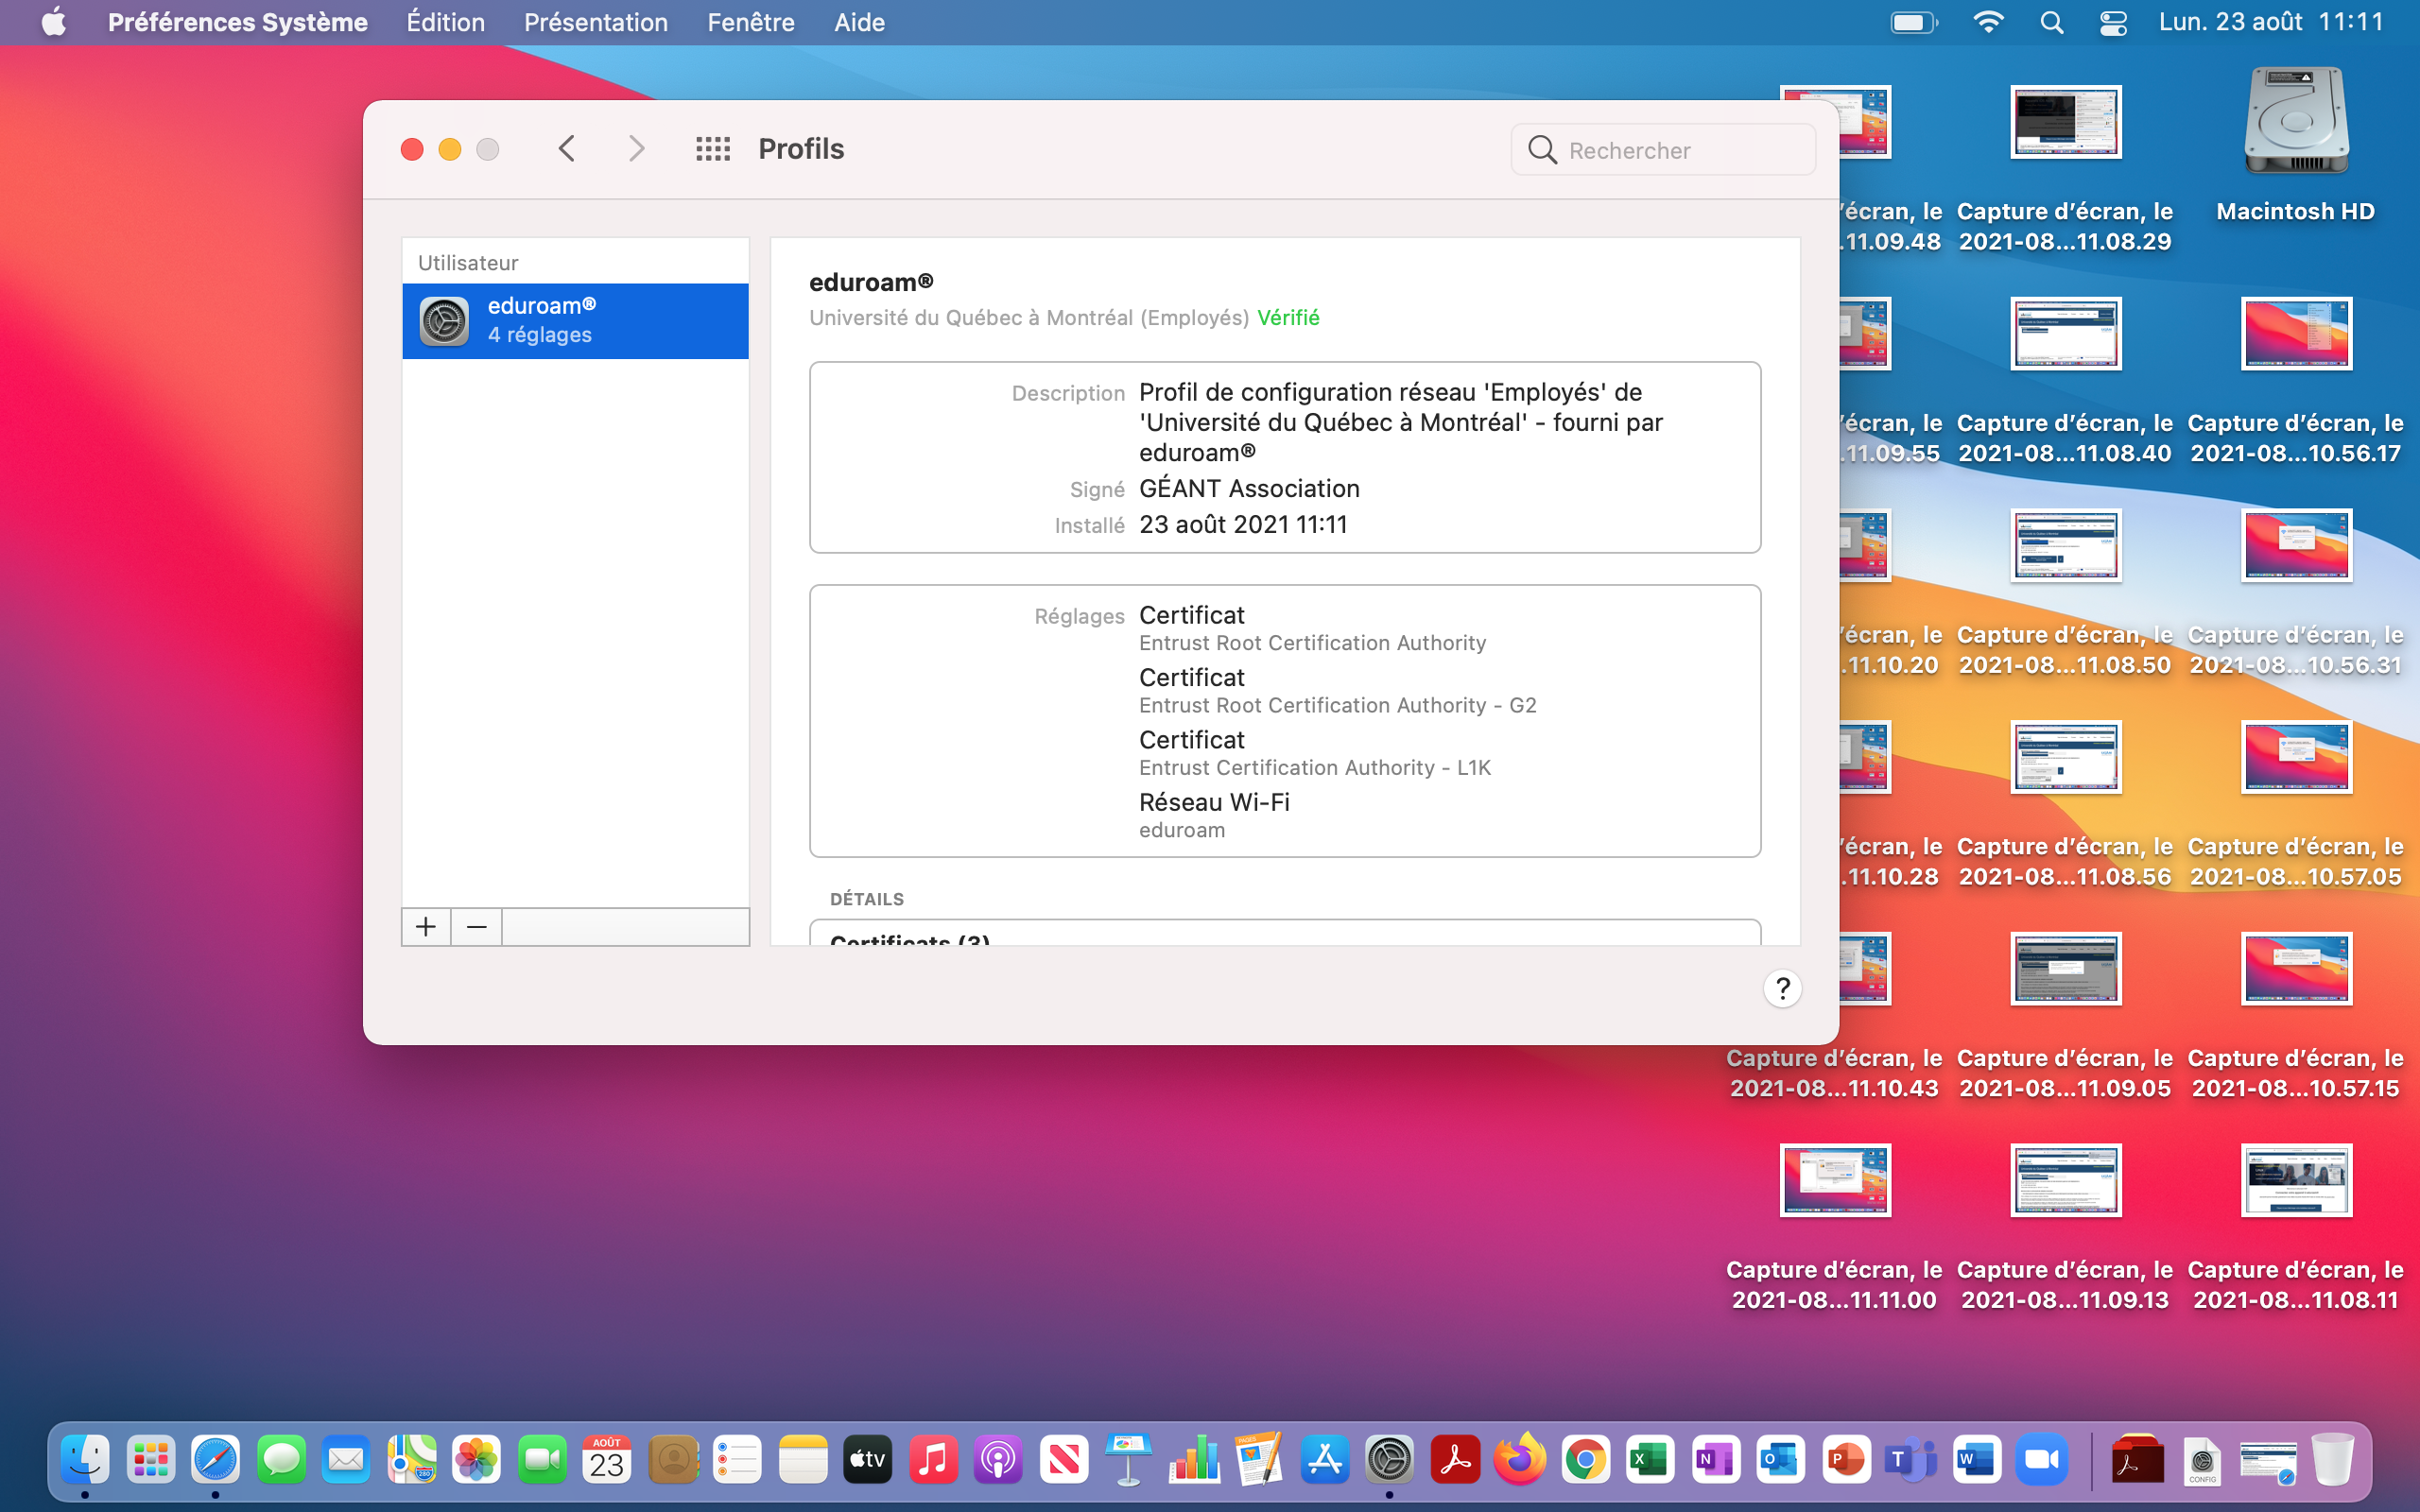This screenshot has height=1512, width=2420.
Task: Open Word from the Dock
Action: click(x=1977, y=1460)
